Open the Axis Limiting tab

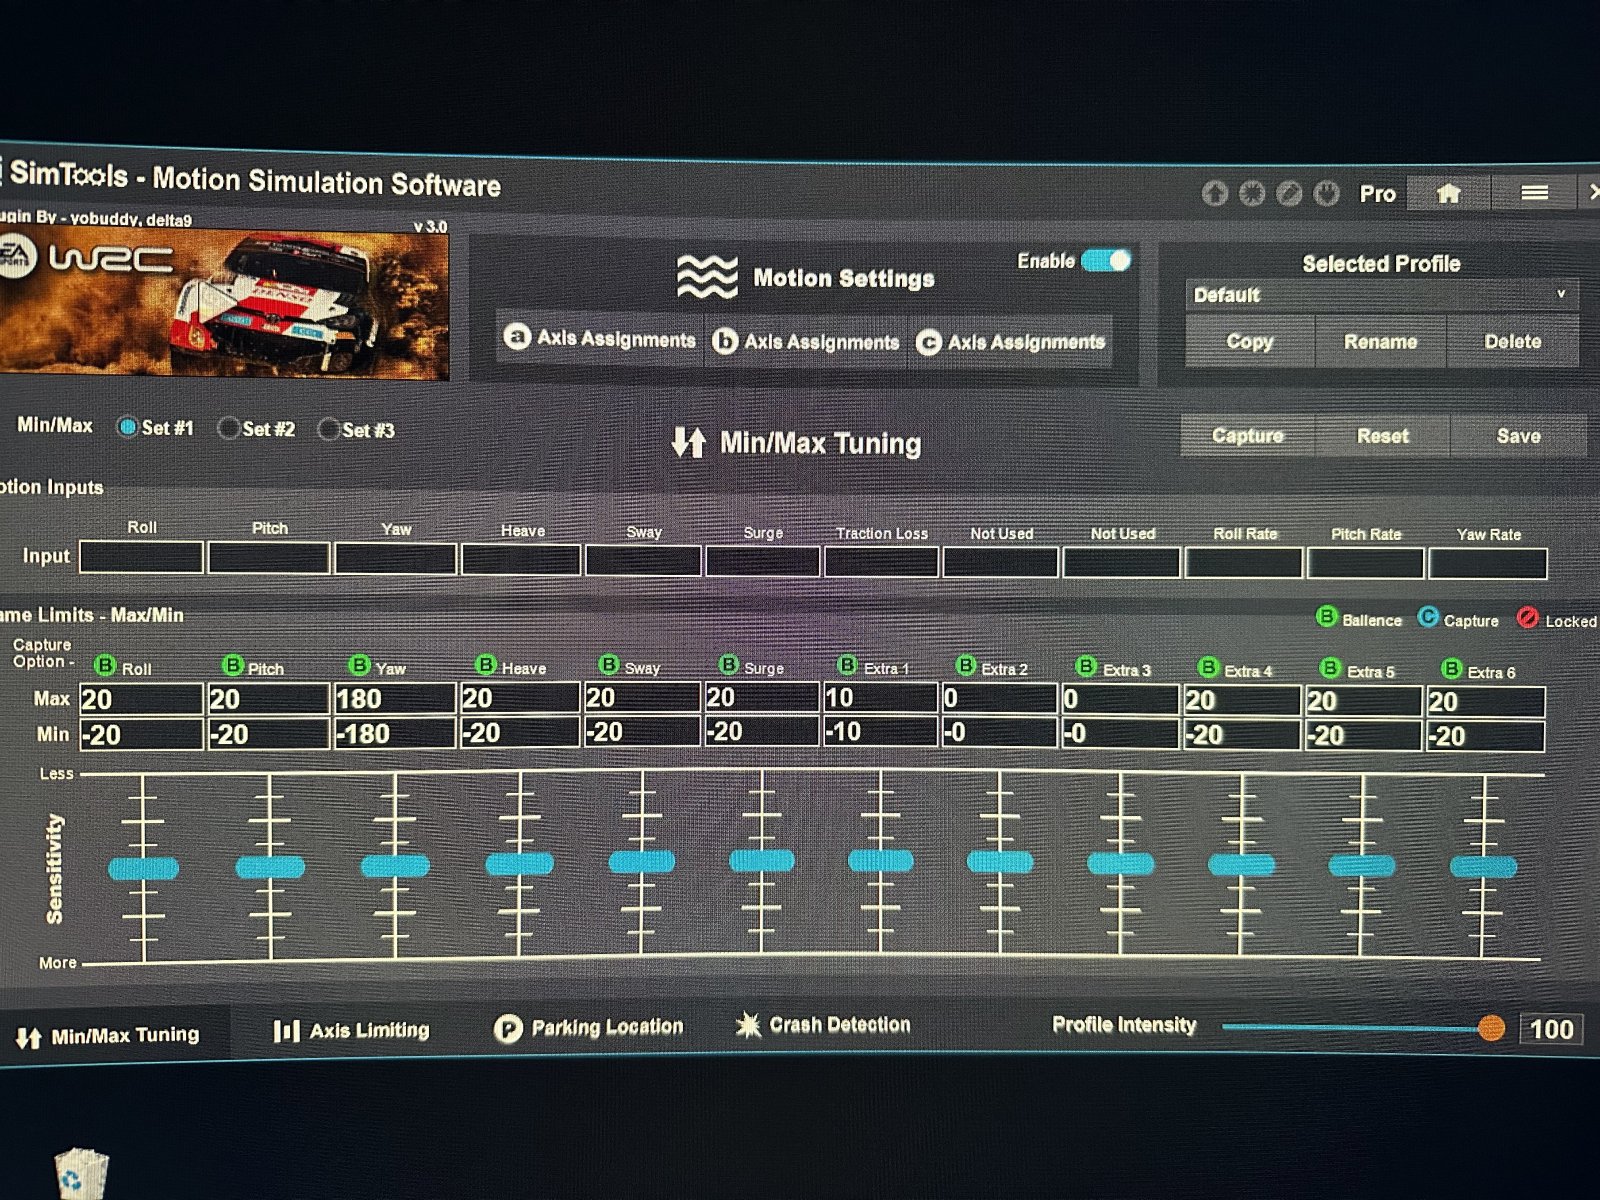[352, 1030]
